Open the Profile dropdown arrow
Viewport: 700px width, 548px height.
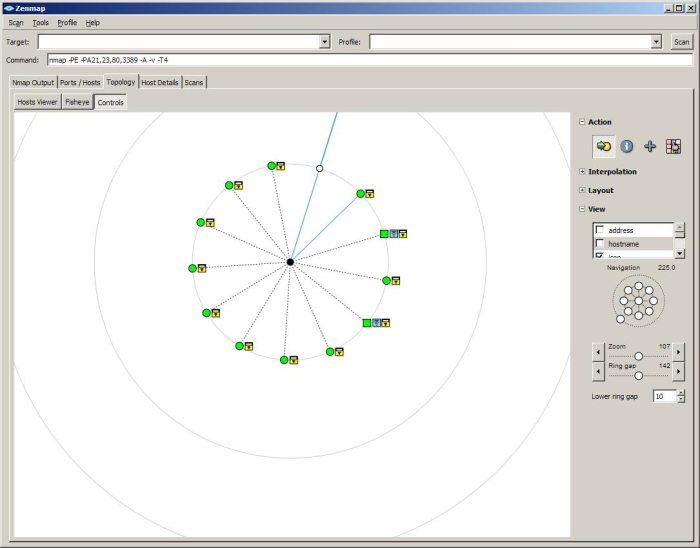click(x=656, y=42)
